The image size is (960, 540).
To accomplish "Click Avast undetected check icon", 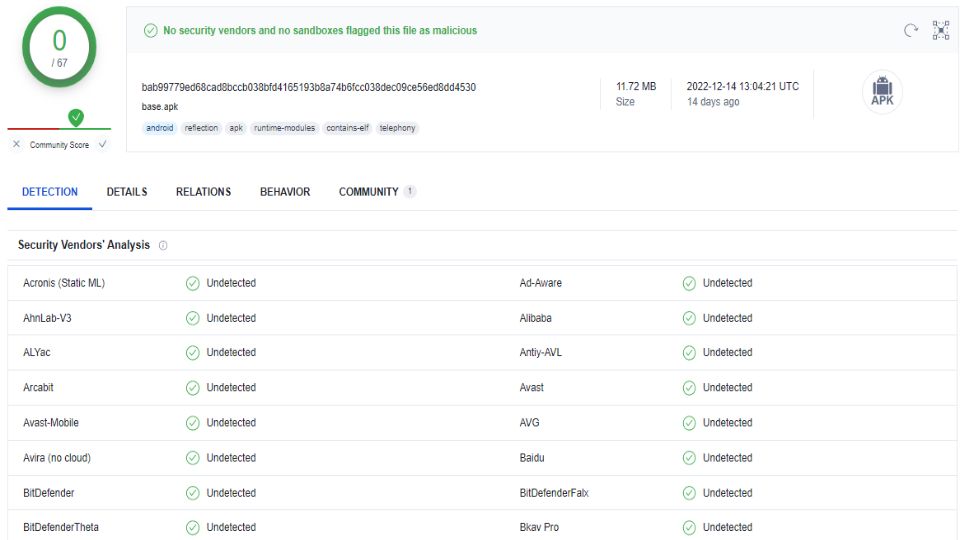I will (x=689, y=388).
